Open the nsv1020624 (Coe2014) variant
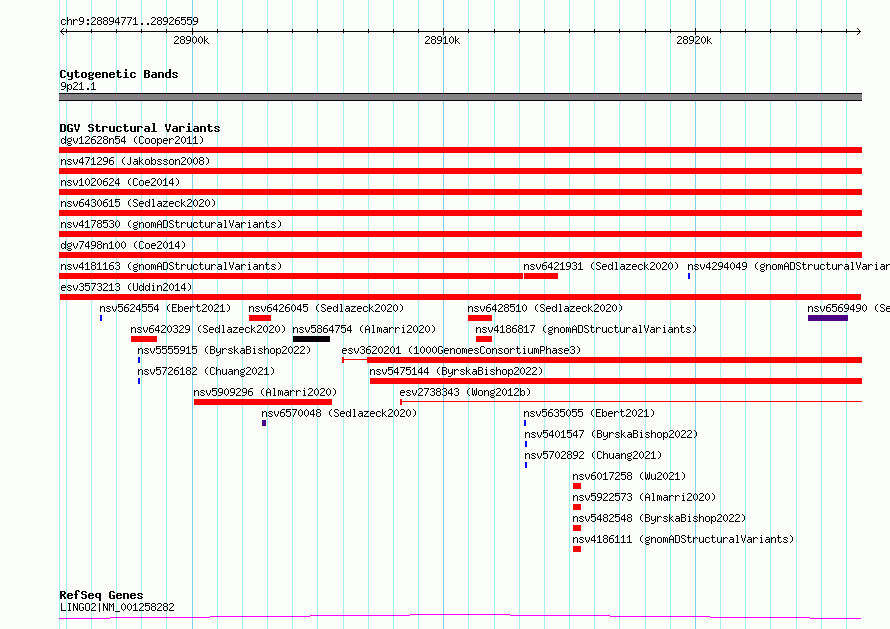The image size is (890, 629). [x=120, y=182]
